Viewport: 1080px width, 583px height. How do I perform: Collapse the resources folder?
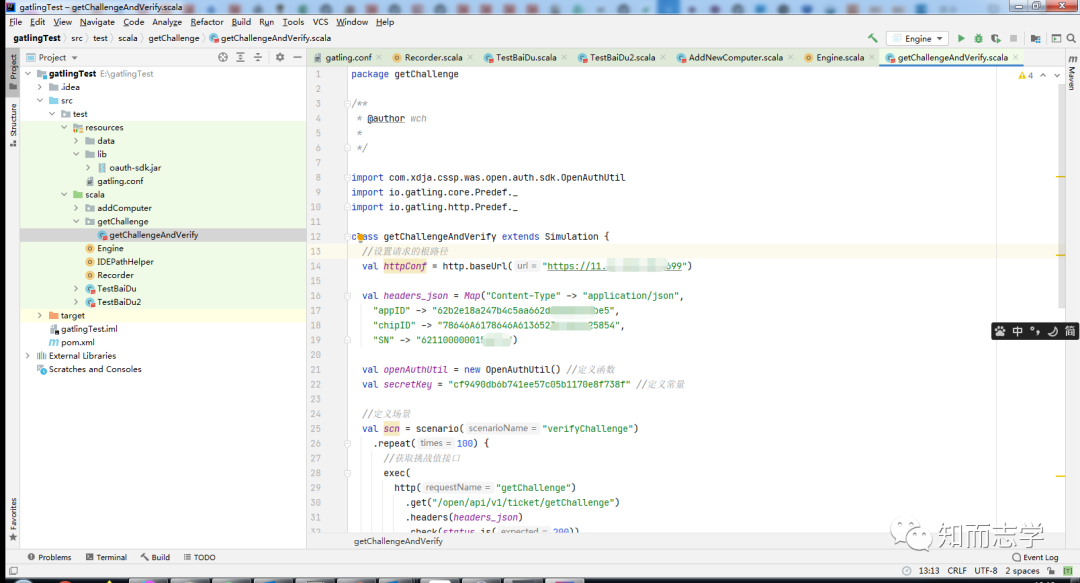(64, 127)
